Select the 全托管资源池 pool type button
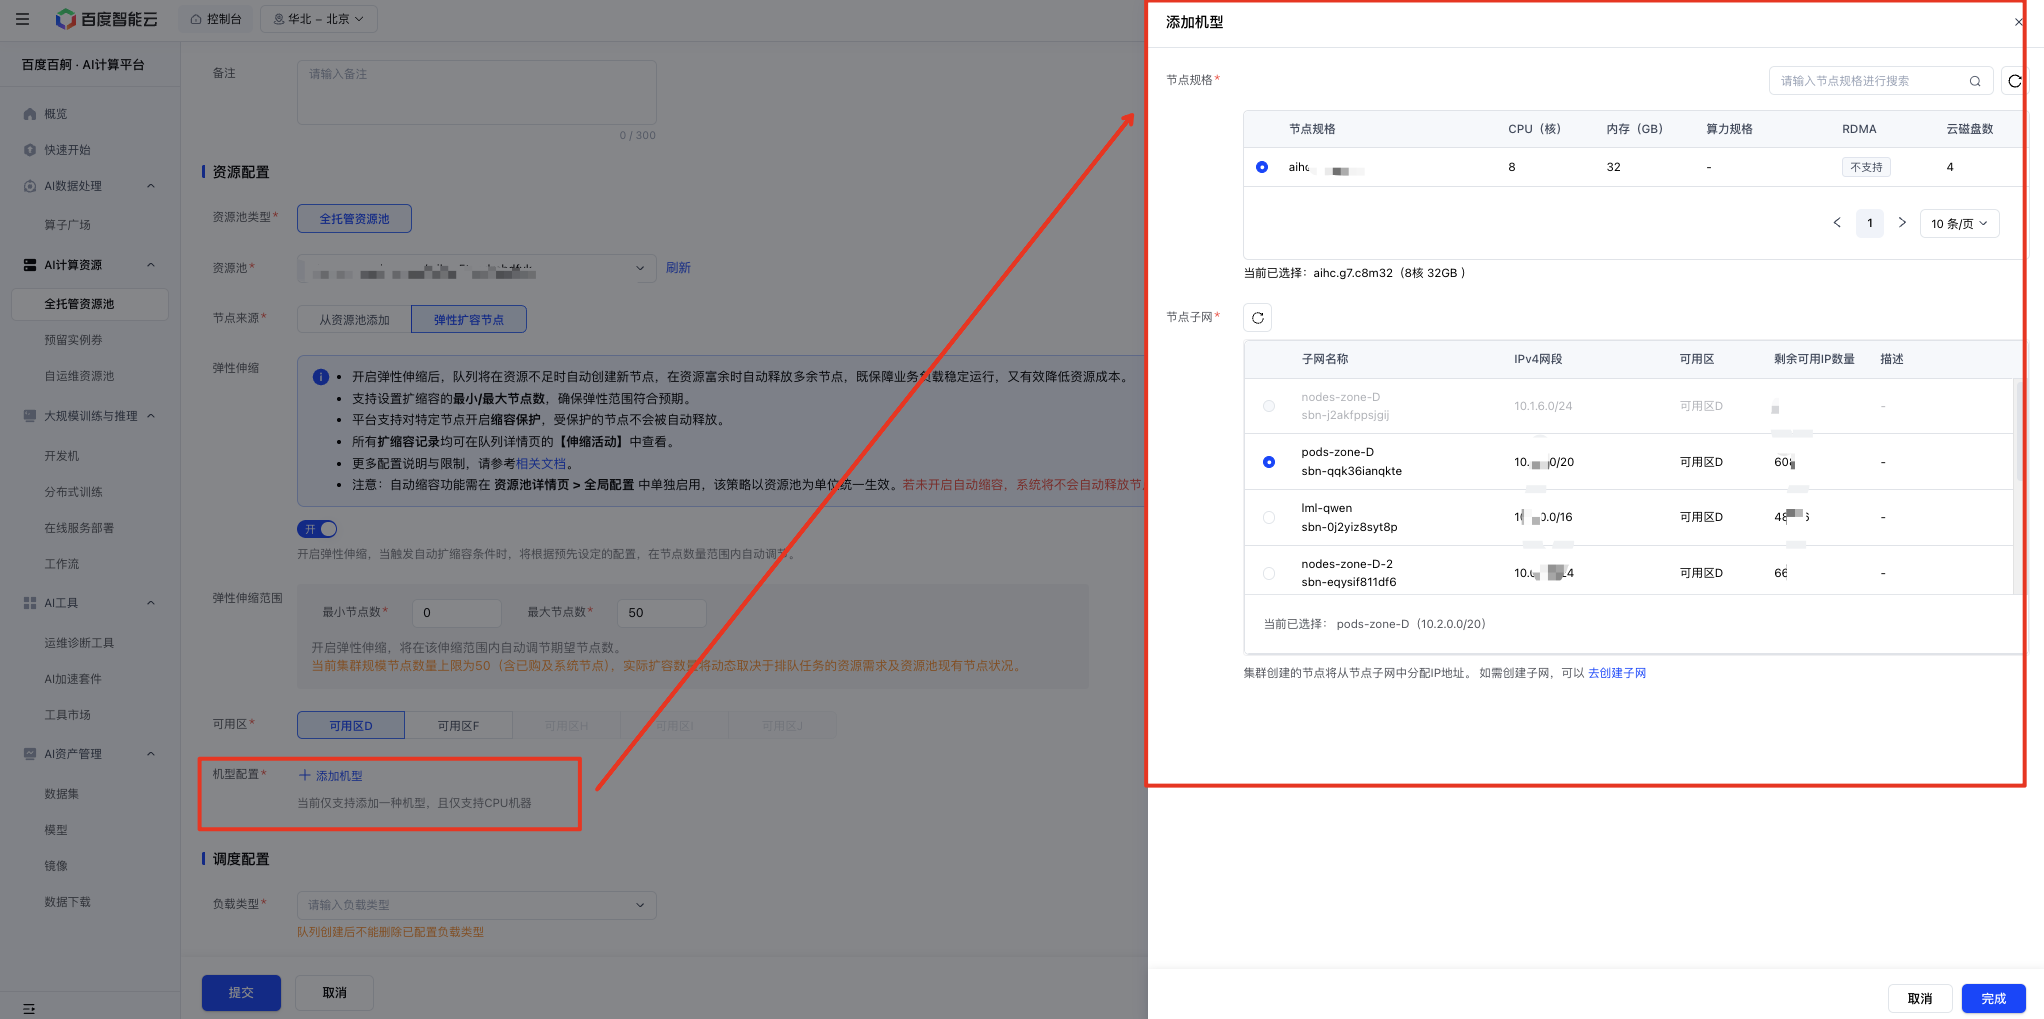2044x1019 pixels. (x=354, y=219)
